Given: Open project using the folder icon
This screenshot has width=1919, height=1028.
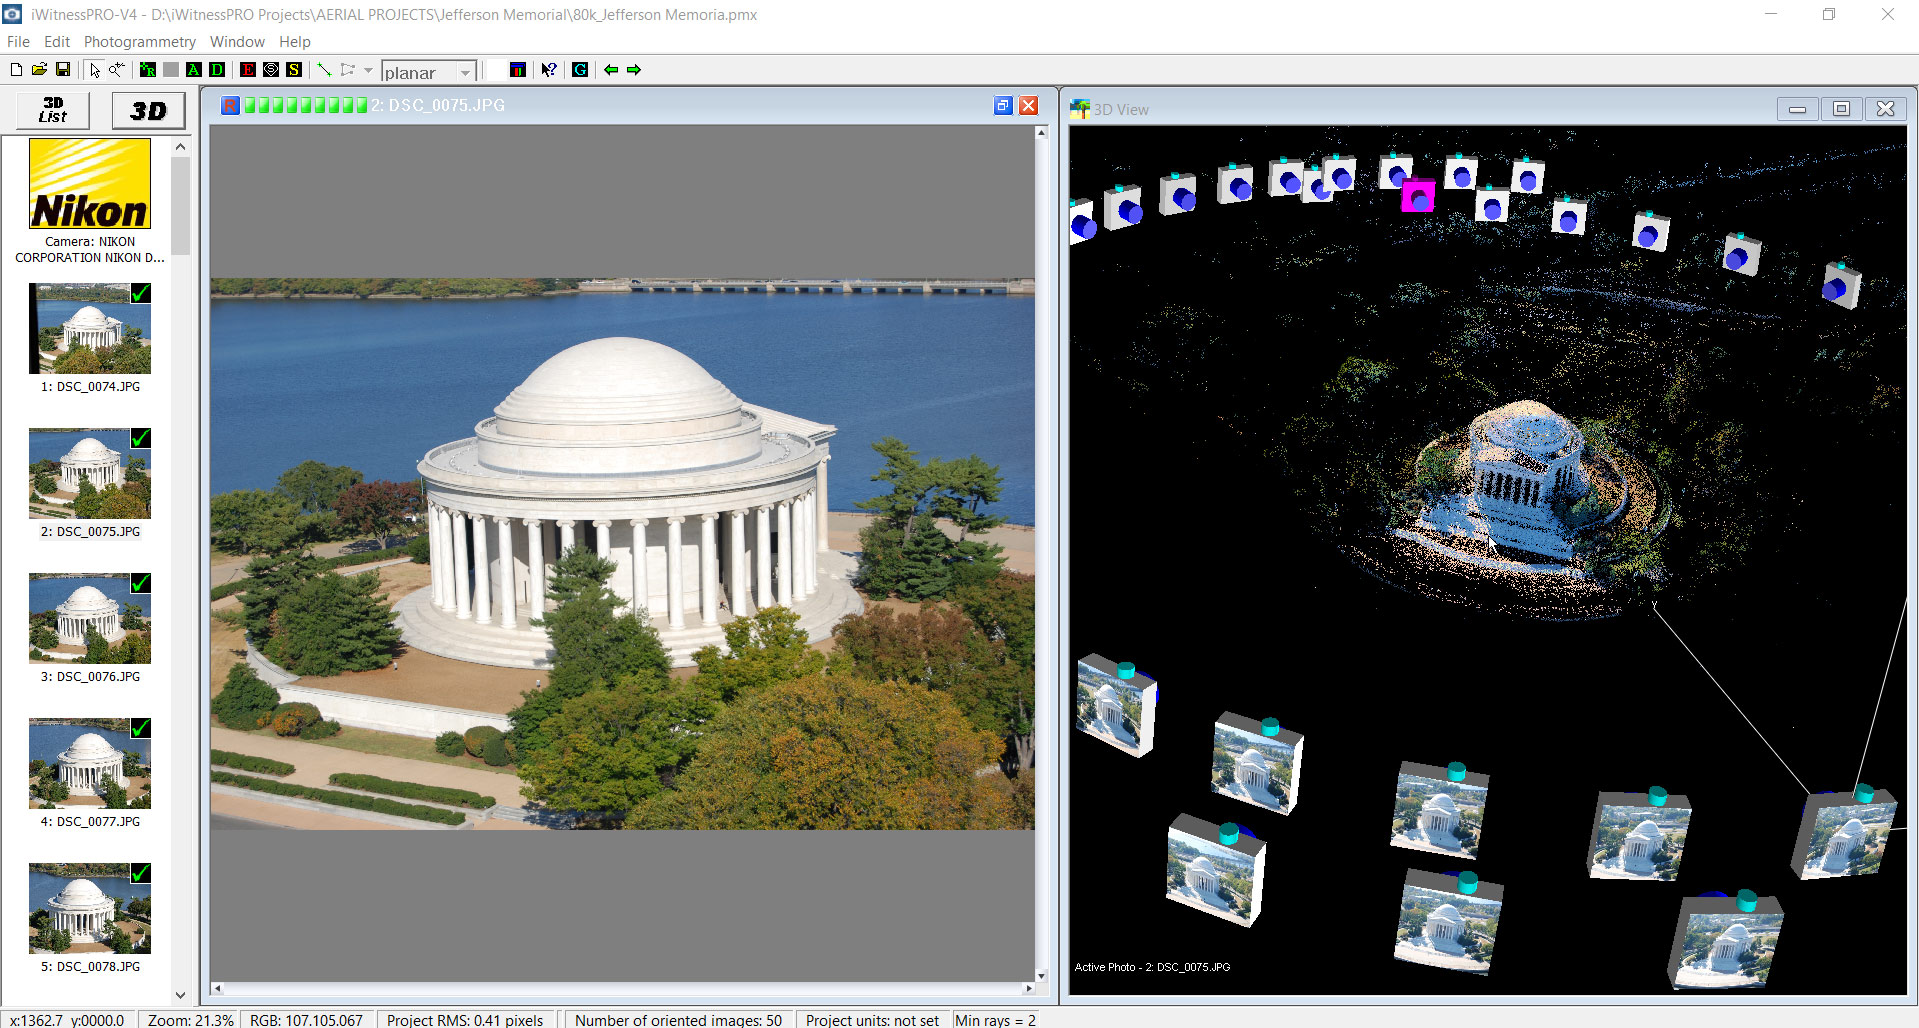Looking at the screenshot, I should 39,70.
